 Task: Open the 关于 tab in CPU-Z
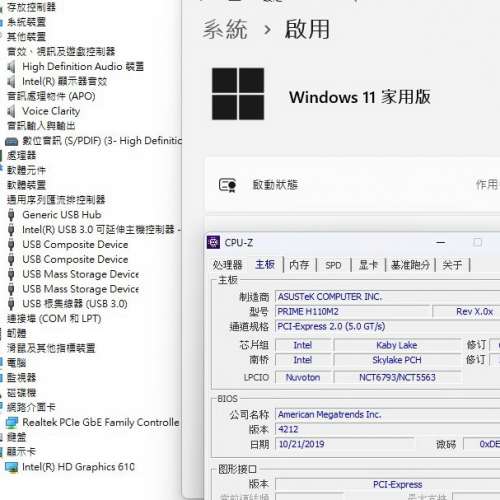(x=452, y=265)
